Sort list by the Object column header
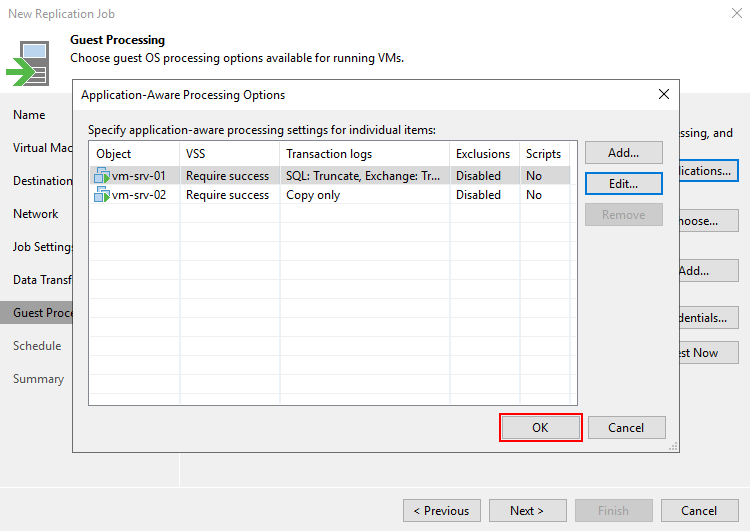 [133, 154]
